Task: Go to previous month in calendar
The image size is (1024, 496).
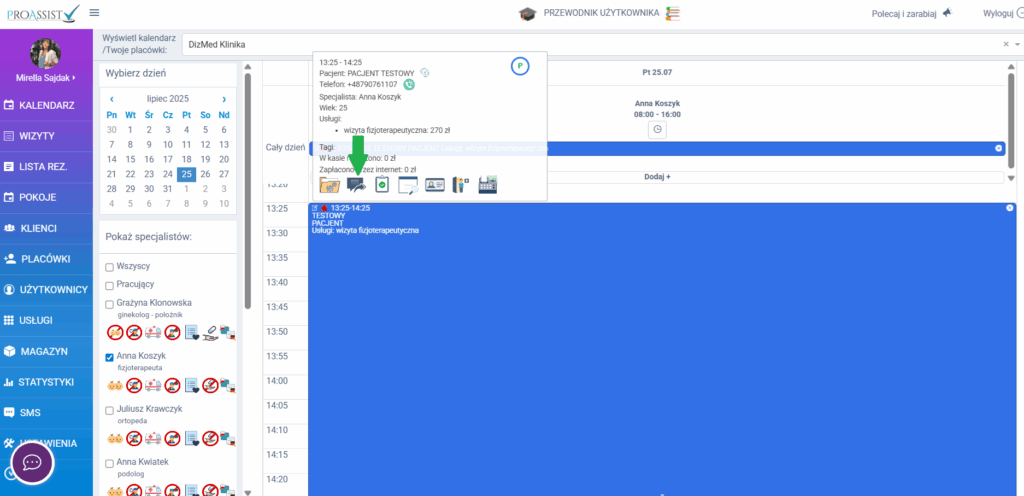Action: point(112,99)
